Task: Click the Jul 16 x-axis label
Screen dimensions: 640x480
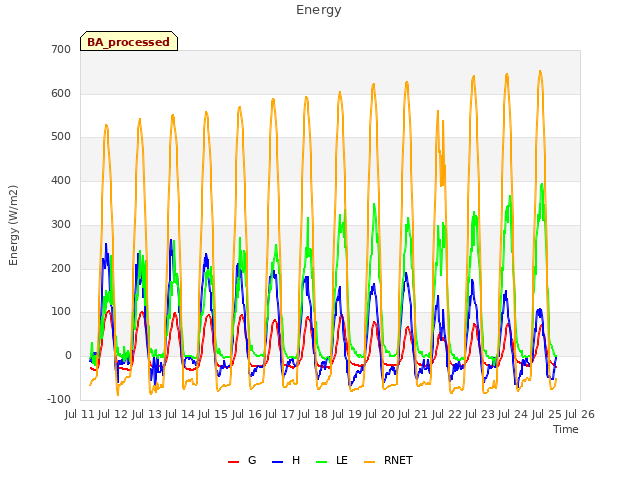Action: (247, 415)
